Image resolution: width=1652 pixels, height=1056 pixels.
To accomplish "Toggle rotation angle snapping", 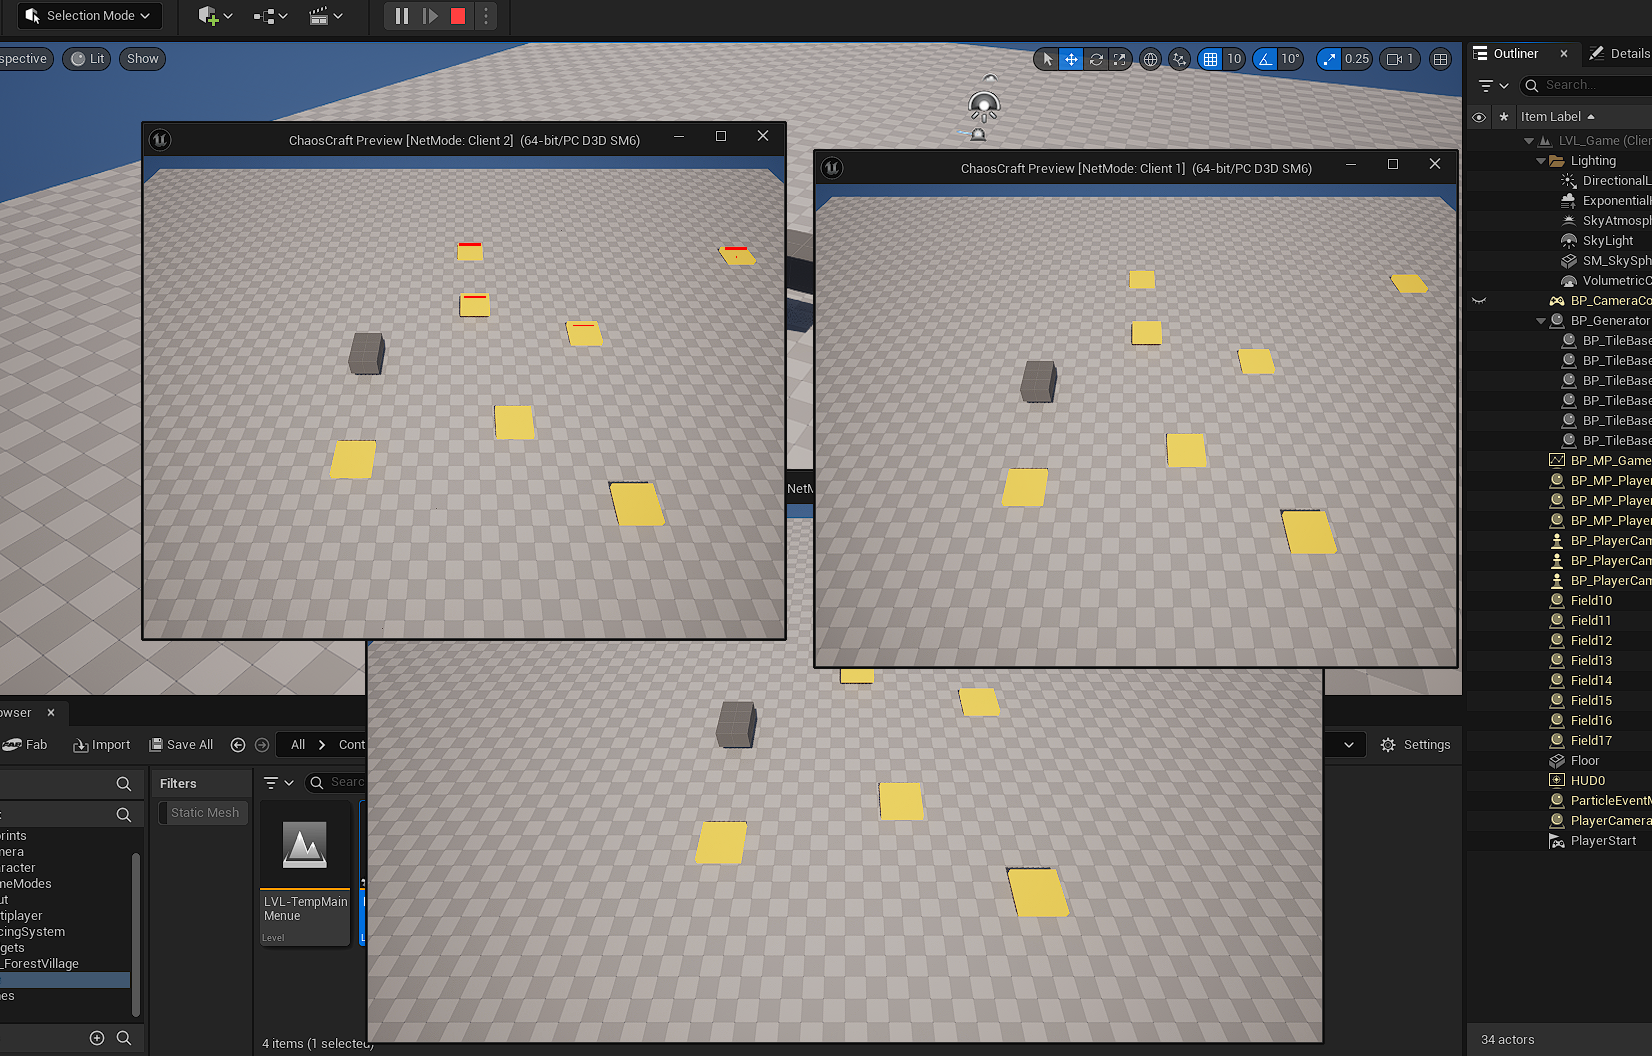I will (1266, 59).
